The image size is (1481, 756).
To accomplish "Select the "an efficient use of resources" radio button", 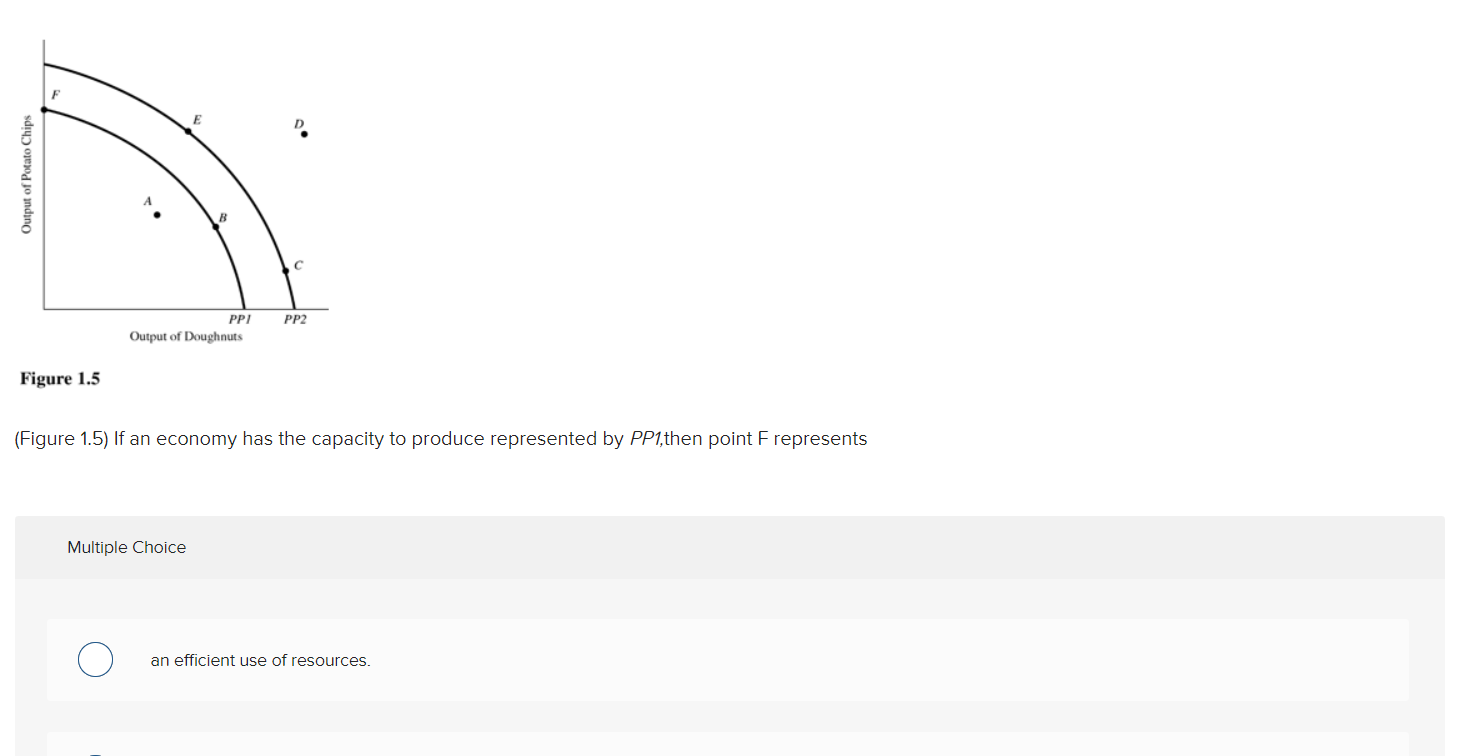I will click(95, 660).
